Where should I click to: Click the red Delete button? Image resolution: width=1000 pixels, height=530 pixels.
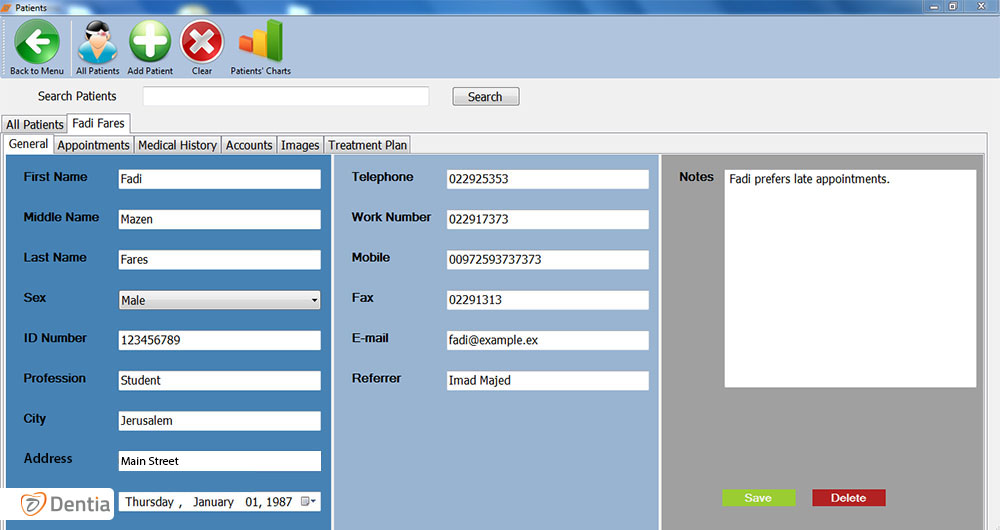point(848,498)
